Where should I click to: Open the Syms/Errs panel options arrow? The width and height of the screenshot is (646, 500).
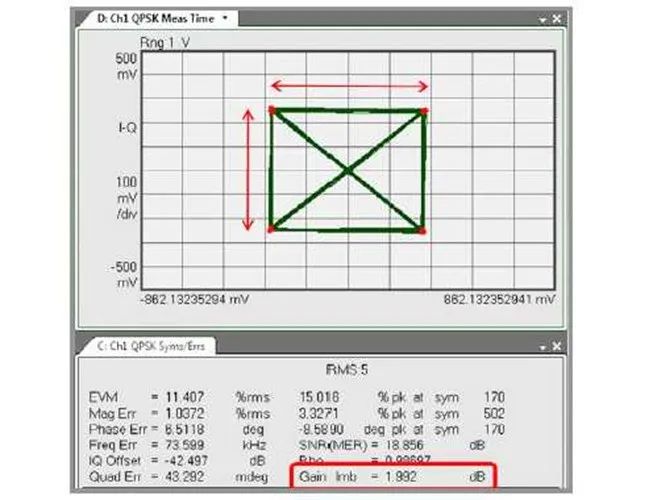[543, 345]
